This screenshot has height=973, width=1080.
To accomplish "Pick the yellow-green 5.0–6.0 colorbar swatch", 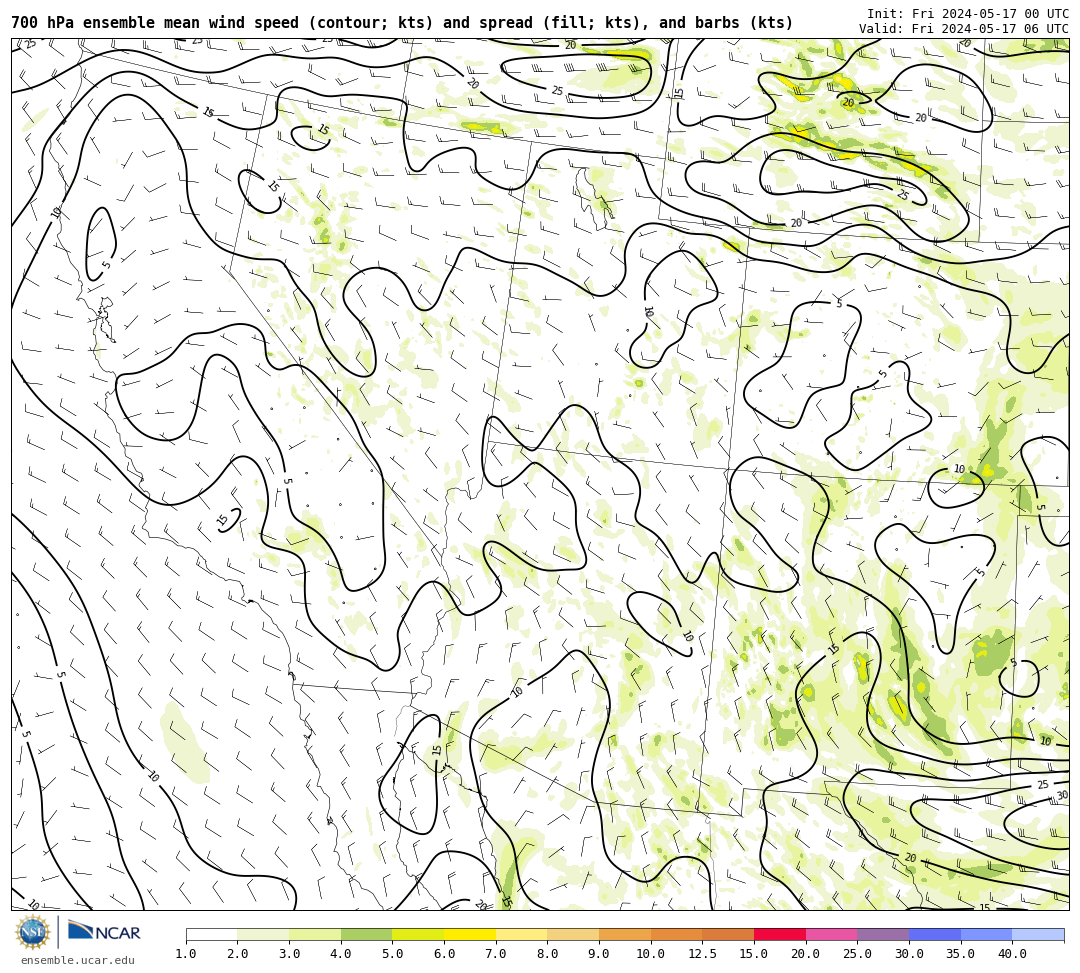I will tap(418, 934).
